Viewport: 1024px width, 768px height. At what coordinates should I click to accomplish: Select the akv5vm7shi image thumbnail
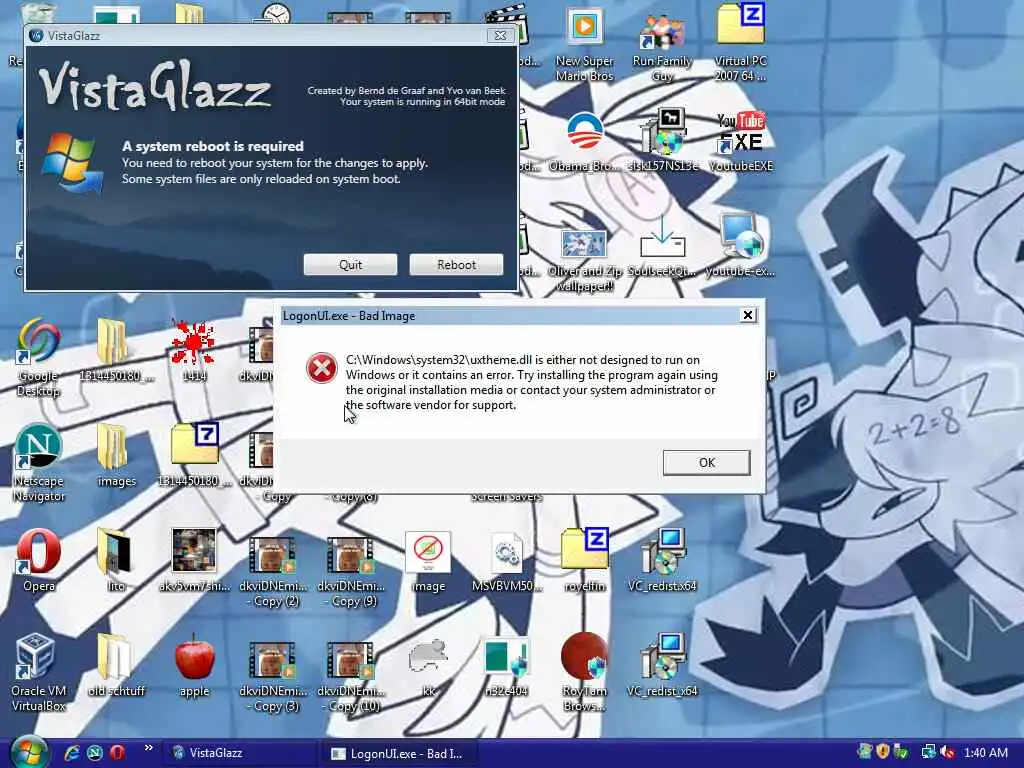pos(194,560)
